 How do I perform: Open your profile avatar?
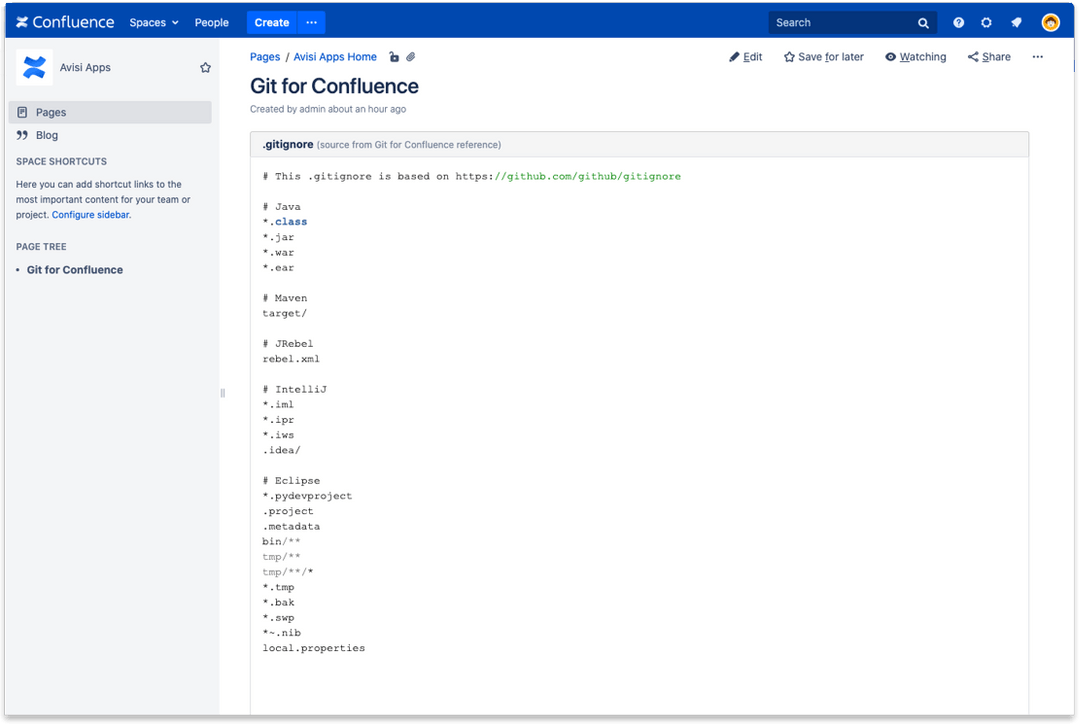1049,21
